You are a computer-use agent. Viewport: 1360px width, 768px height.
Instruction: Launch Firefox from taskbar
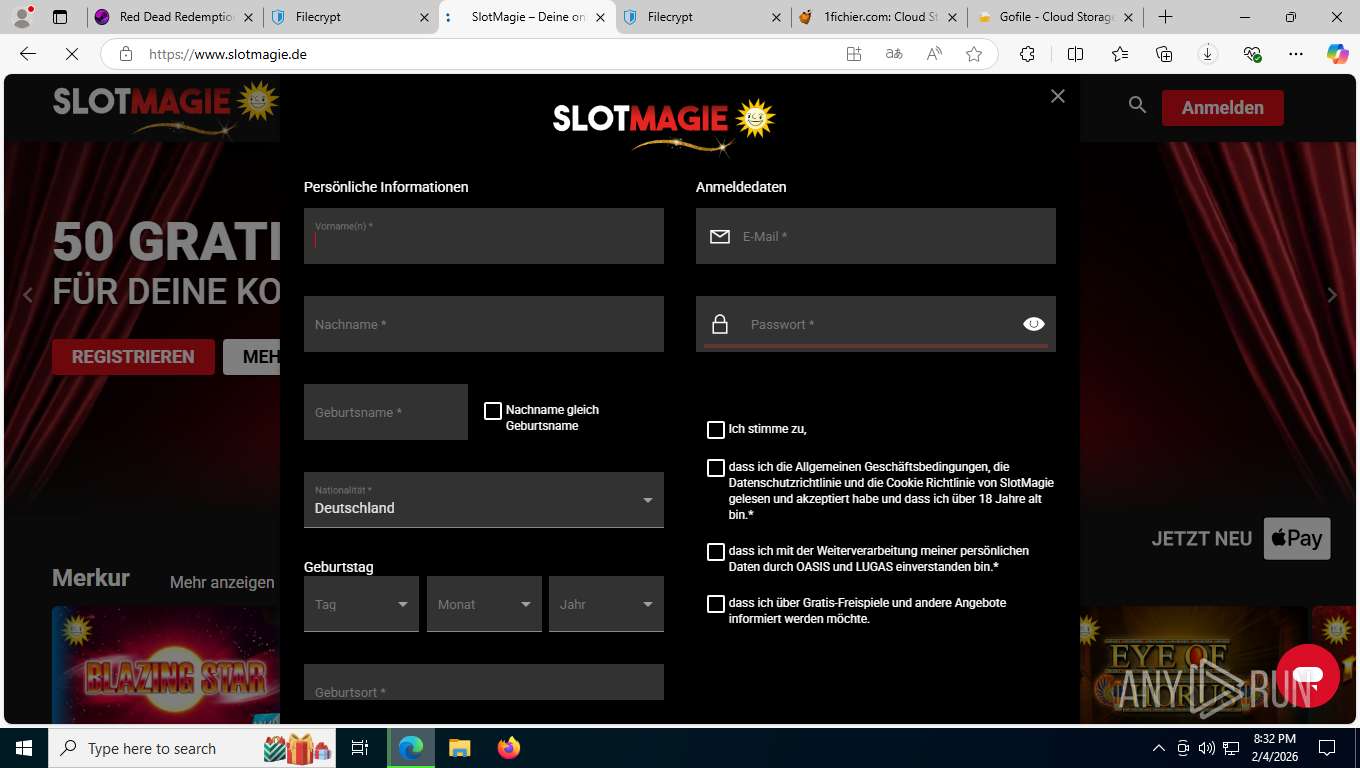pos(509,748)
